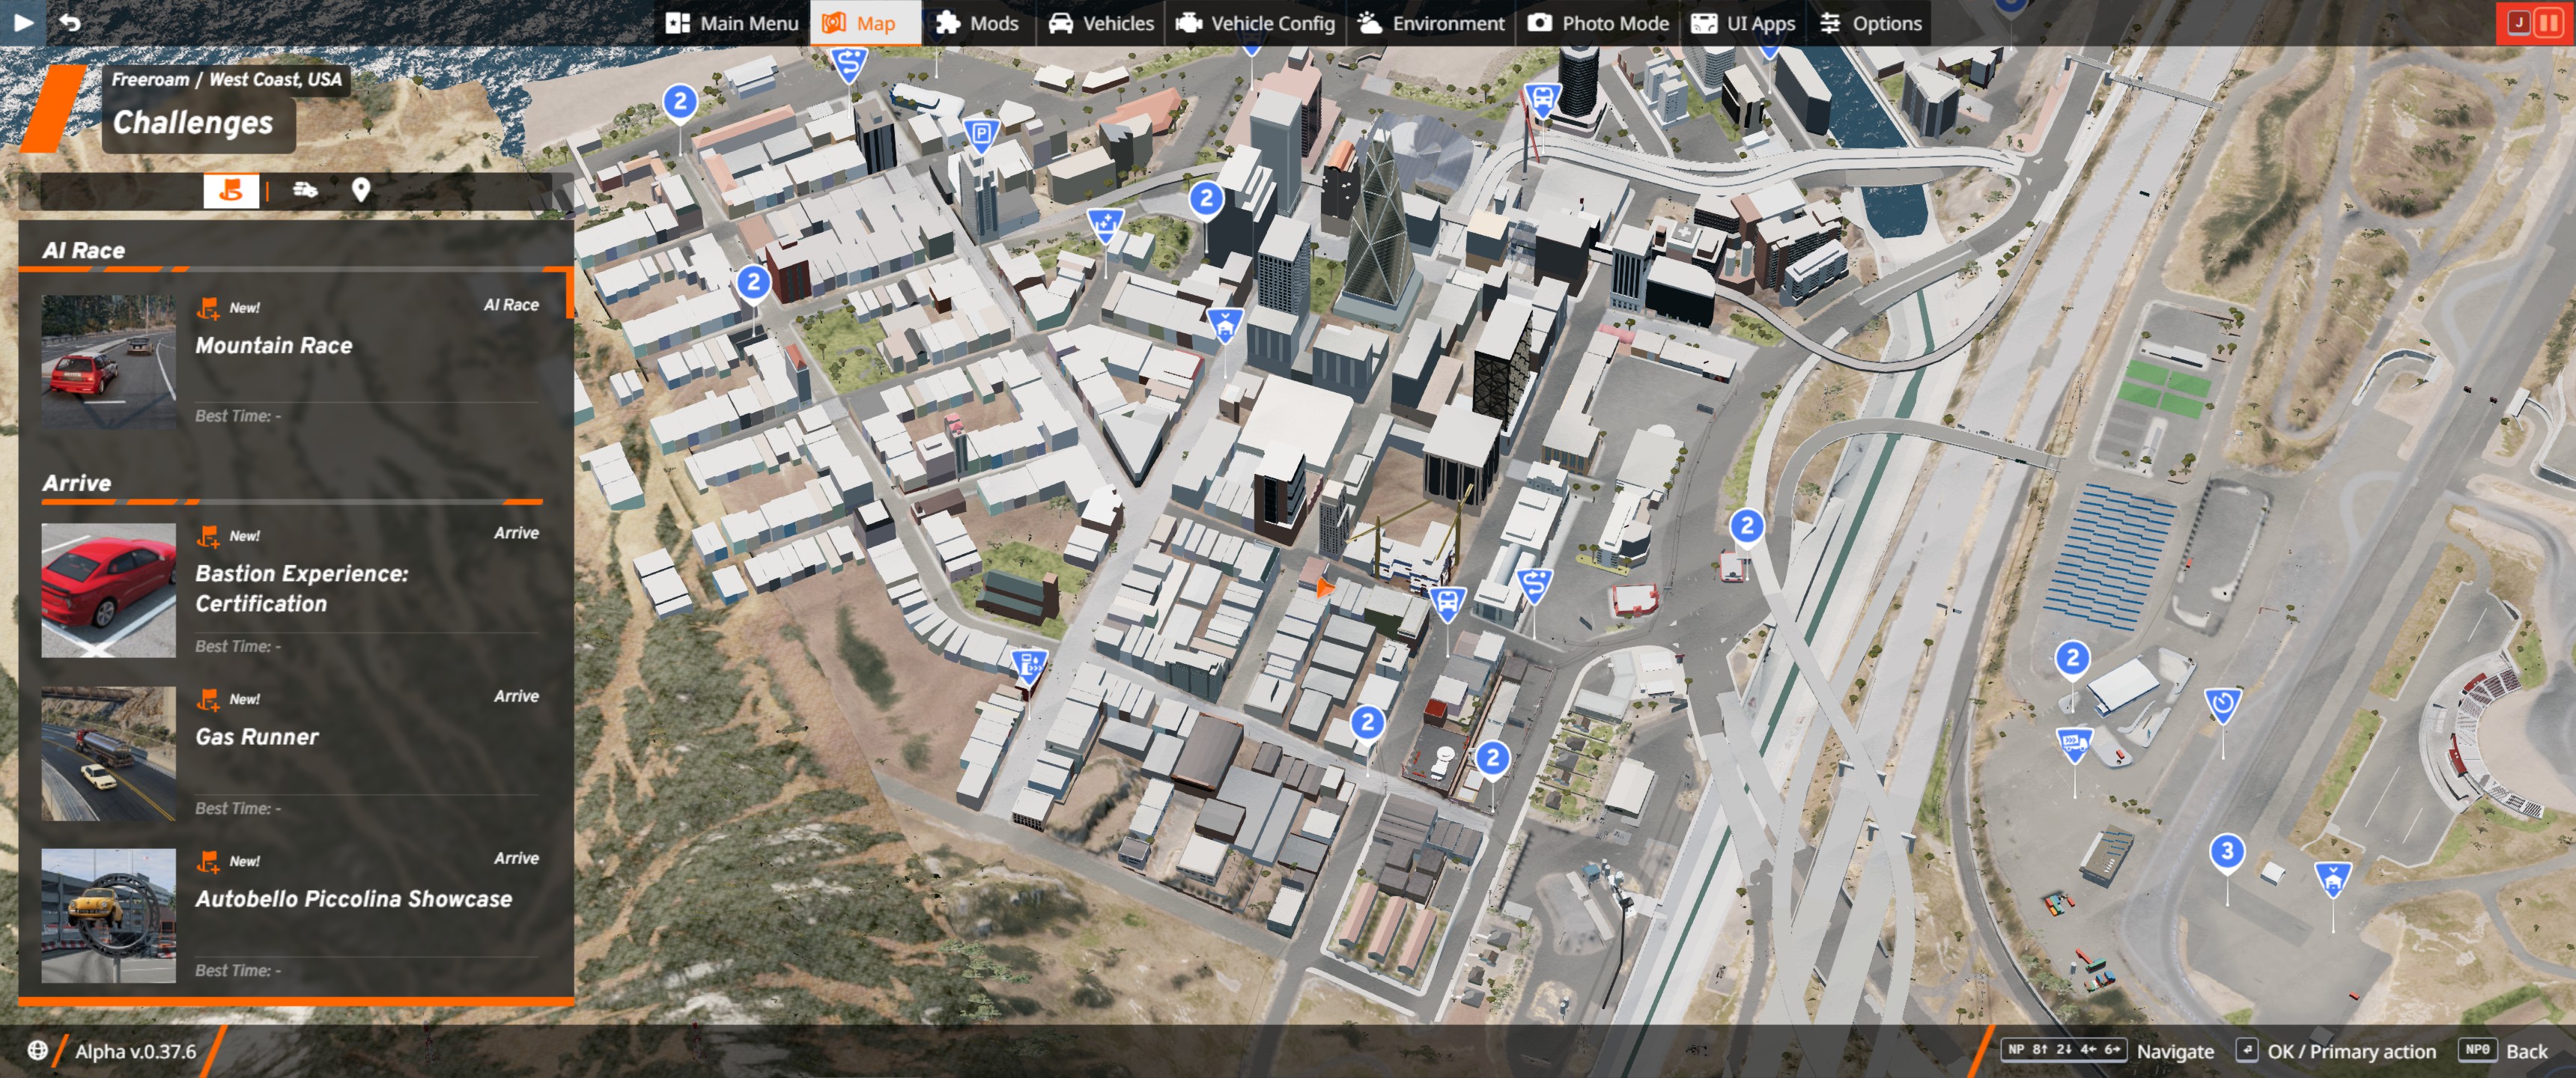Select the Mountain Race challenge
Viewport: 2576px width, 1078px height.
pos(273,346)
